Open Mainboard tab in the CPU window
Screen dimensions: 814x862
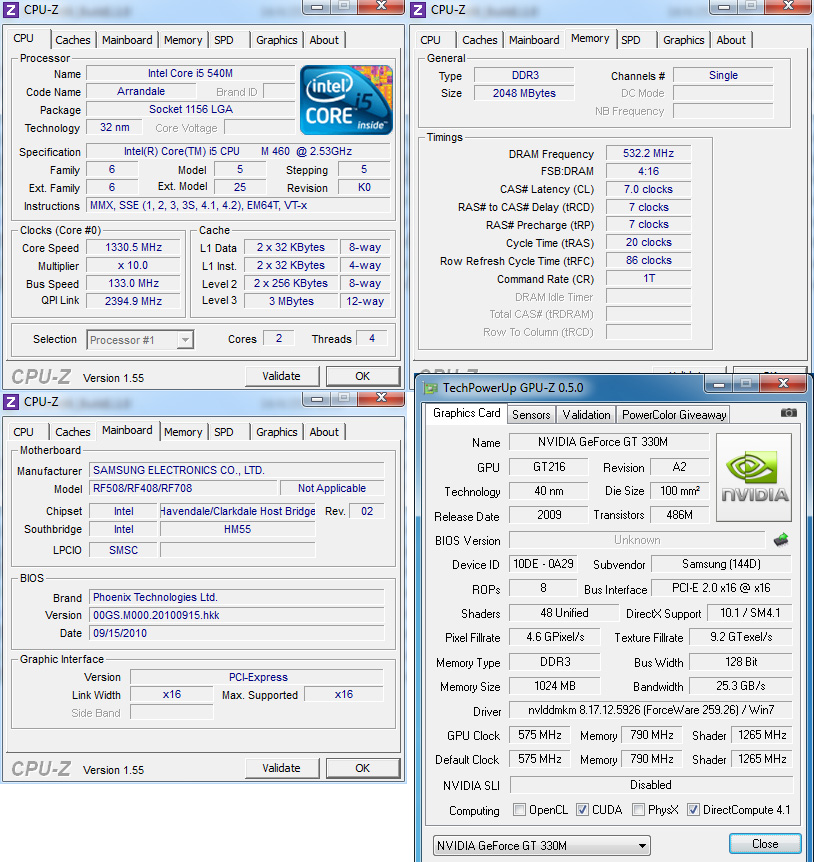pos(127,40)
